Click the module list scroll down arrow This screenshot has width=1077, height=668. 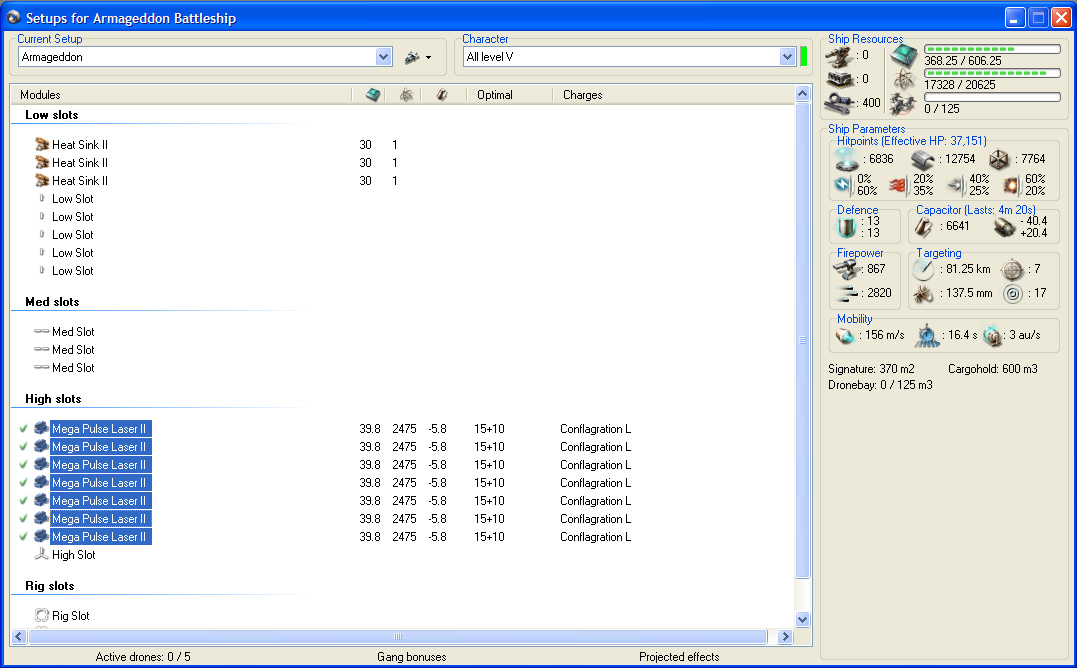tap(802, 619)
